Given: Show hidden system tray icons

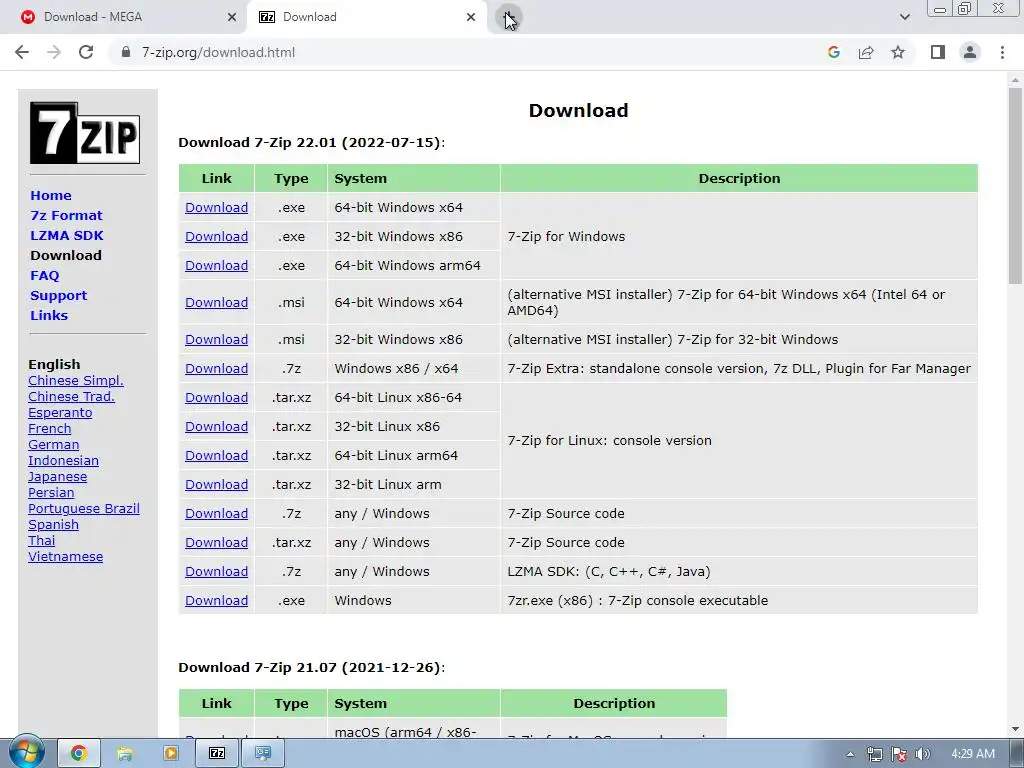Looking at the screenshot, I should [x=850, y=754].
